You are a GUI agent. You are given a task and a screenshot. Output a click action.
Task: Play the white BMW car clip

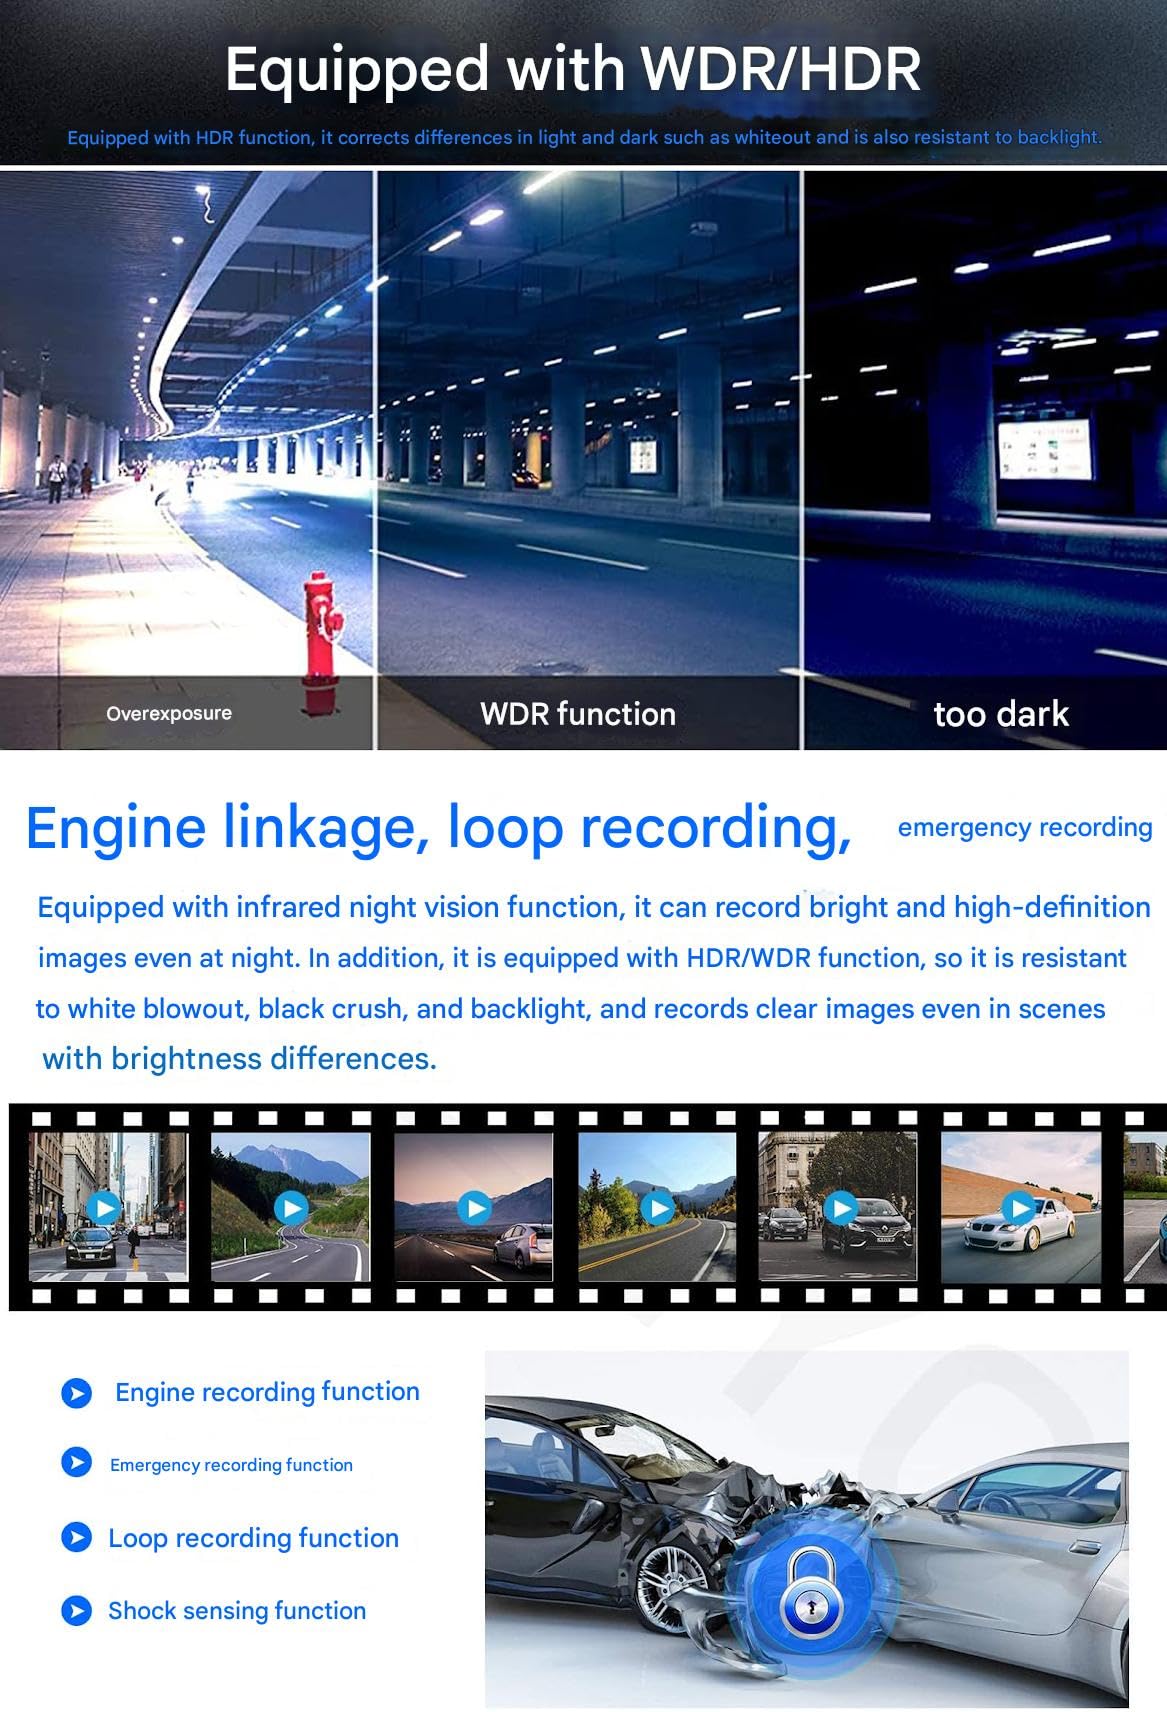point(1019,1207)
